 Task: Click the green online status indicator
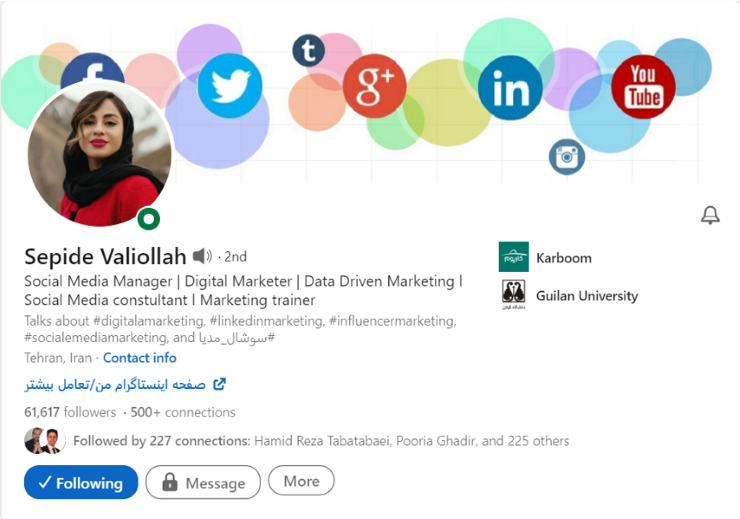click(149, 219)
